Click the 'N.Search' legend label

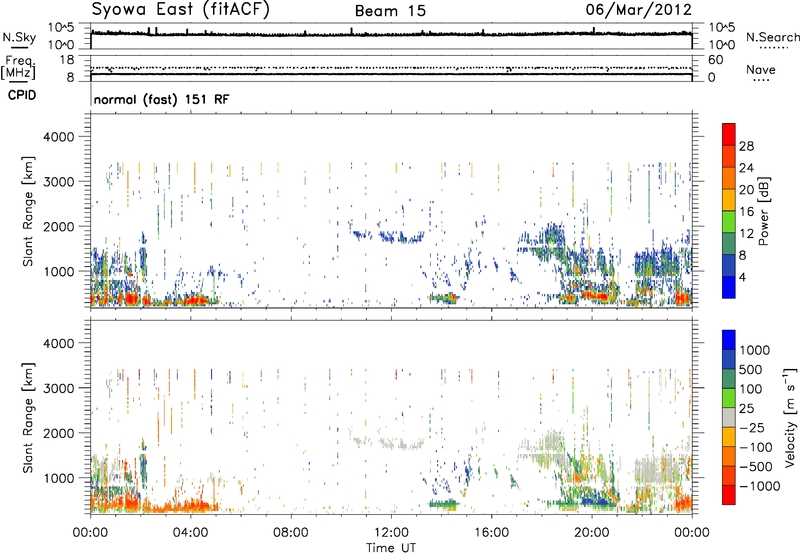(x=772, y=37)
